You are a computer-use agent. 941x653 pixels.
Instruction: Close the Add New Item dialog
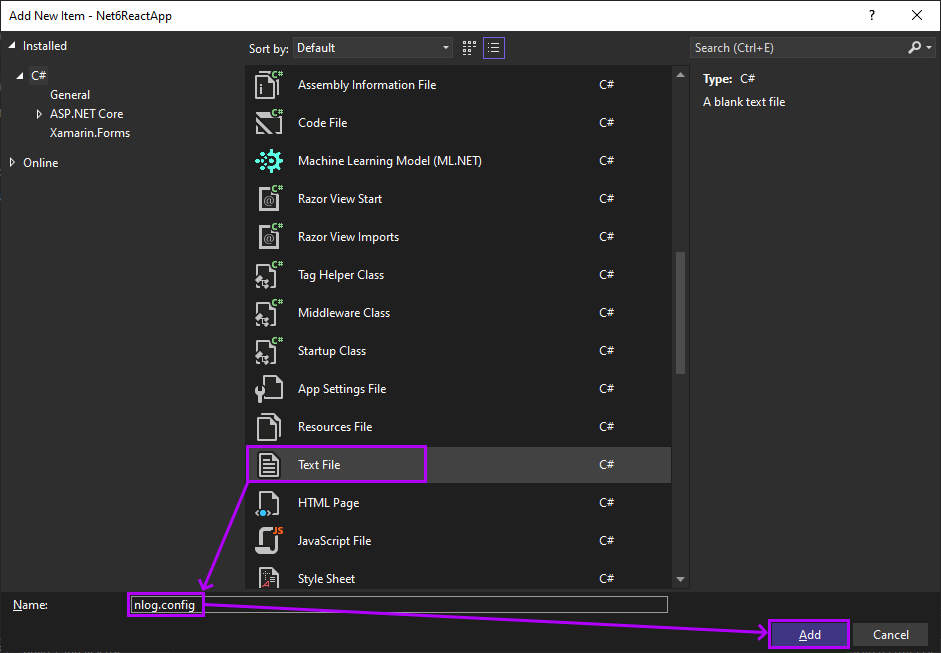917,16
